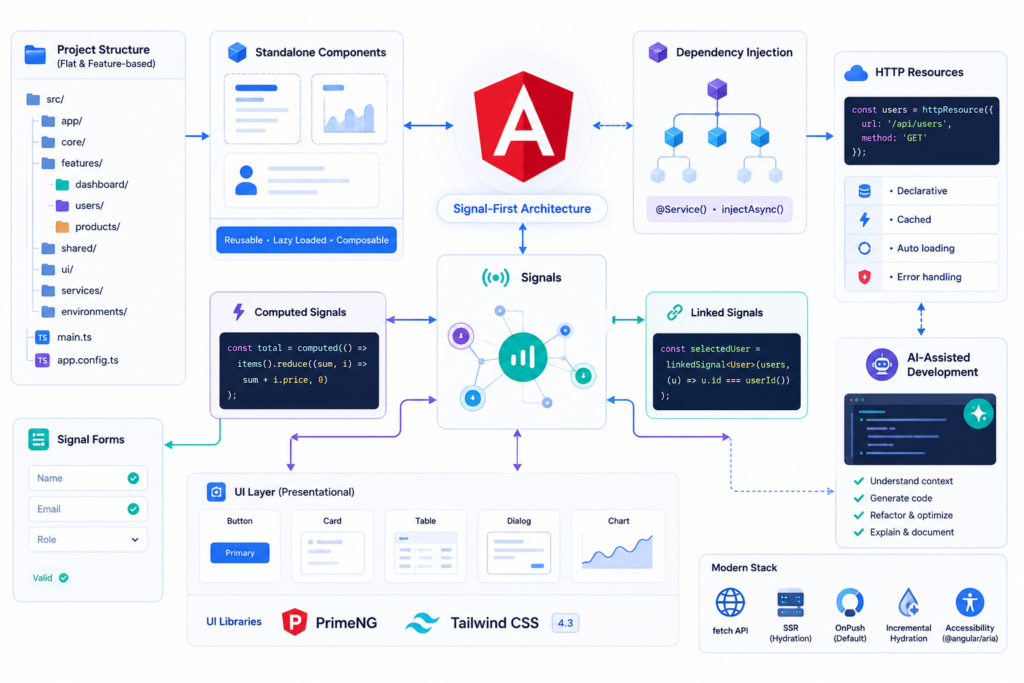Click the Card component preview
The width and height of the screenshot is (1024, 683).
point(332,547)
